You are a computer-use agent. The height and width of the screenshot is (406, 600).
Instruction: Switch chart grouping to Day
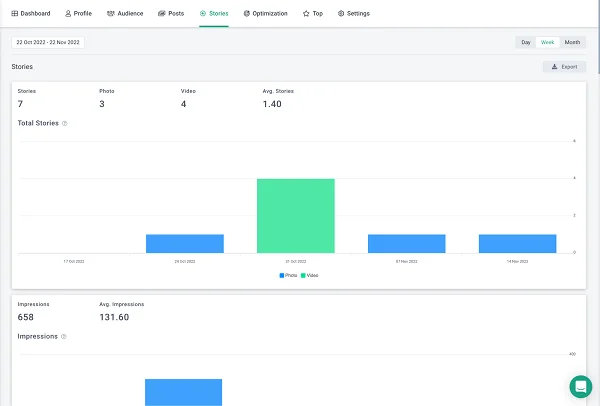[525, 43]
